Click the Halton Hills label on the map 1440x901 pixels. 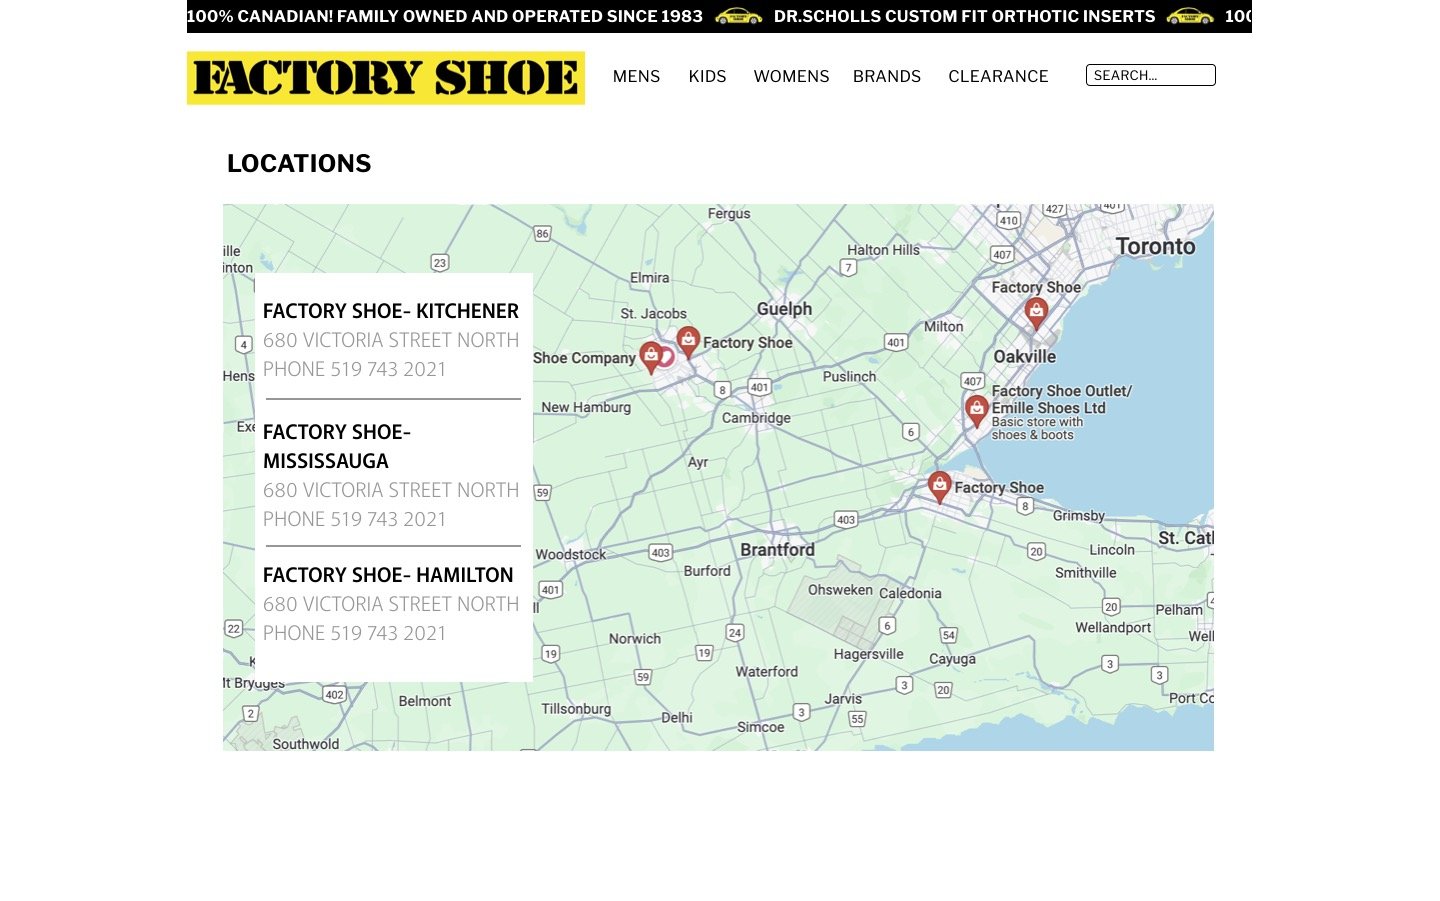click(883, 250)
